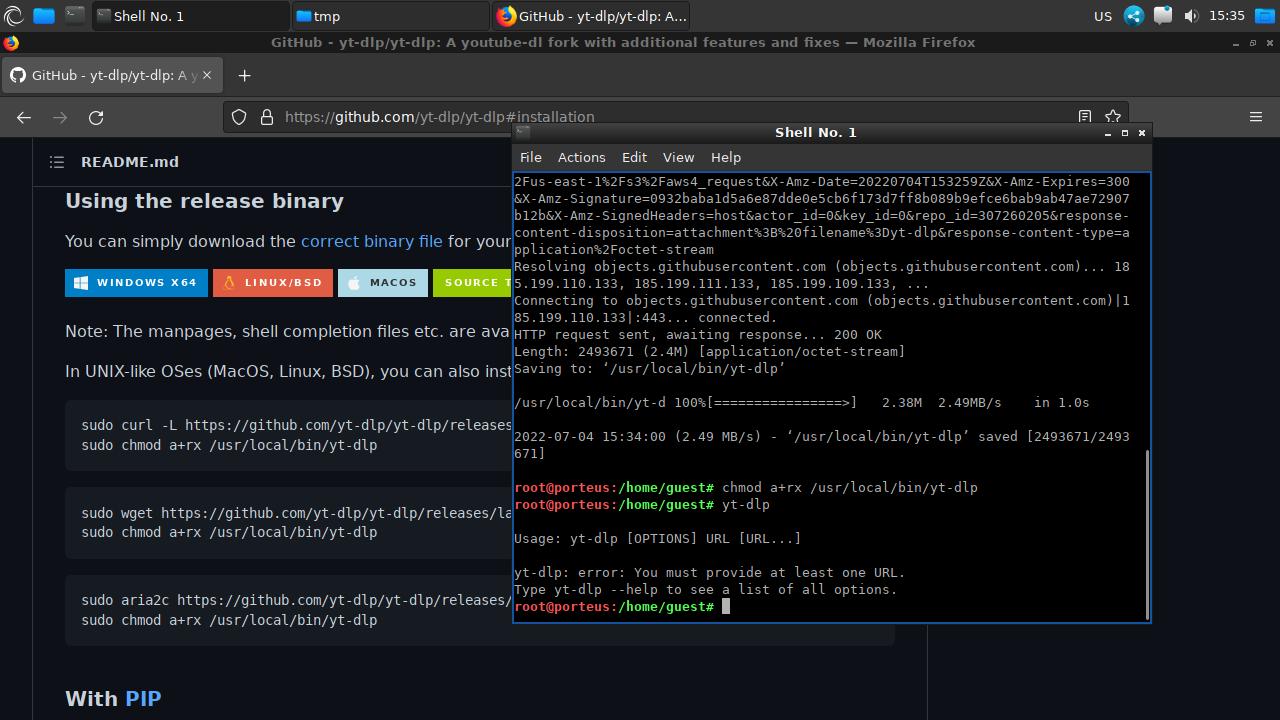Click the macOS download badge
Image resolution: width=1280 pixels, height=720 pixels.
pyautogui.click(x=383, y=283)
